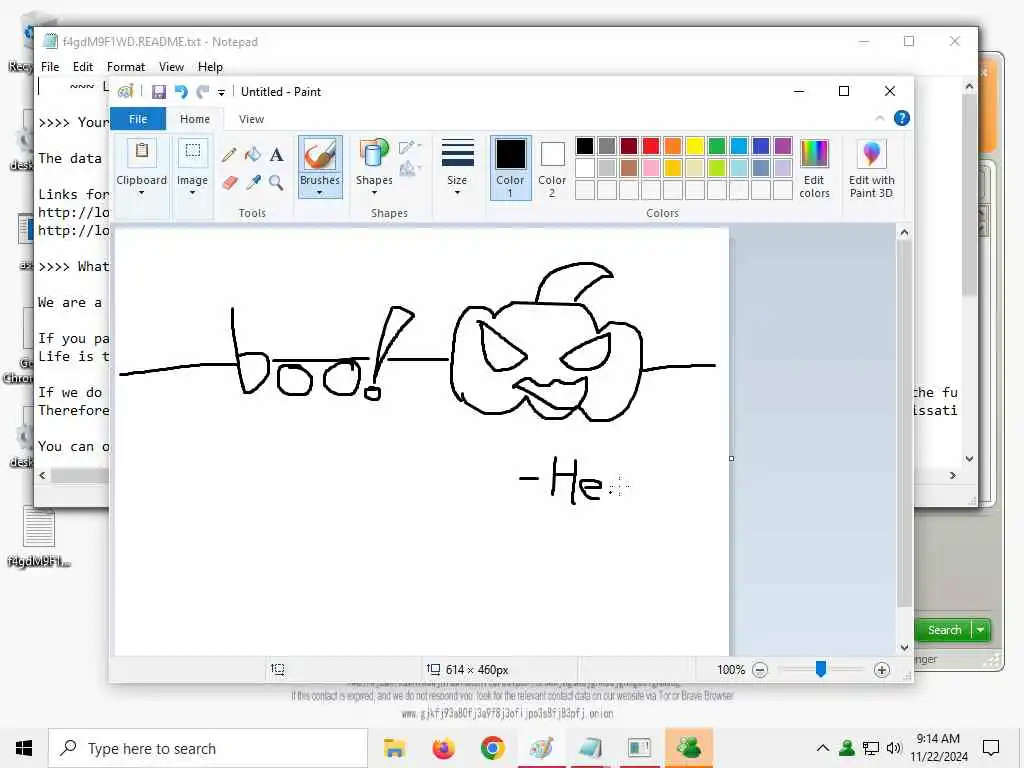This screenshot has height=768, width=1024.
Task: Pick the green color swatch
Action: [716, 146]
